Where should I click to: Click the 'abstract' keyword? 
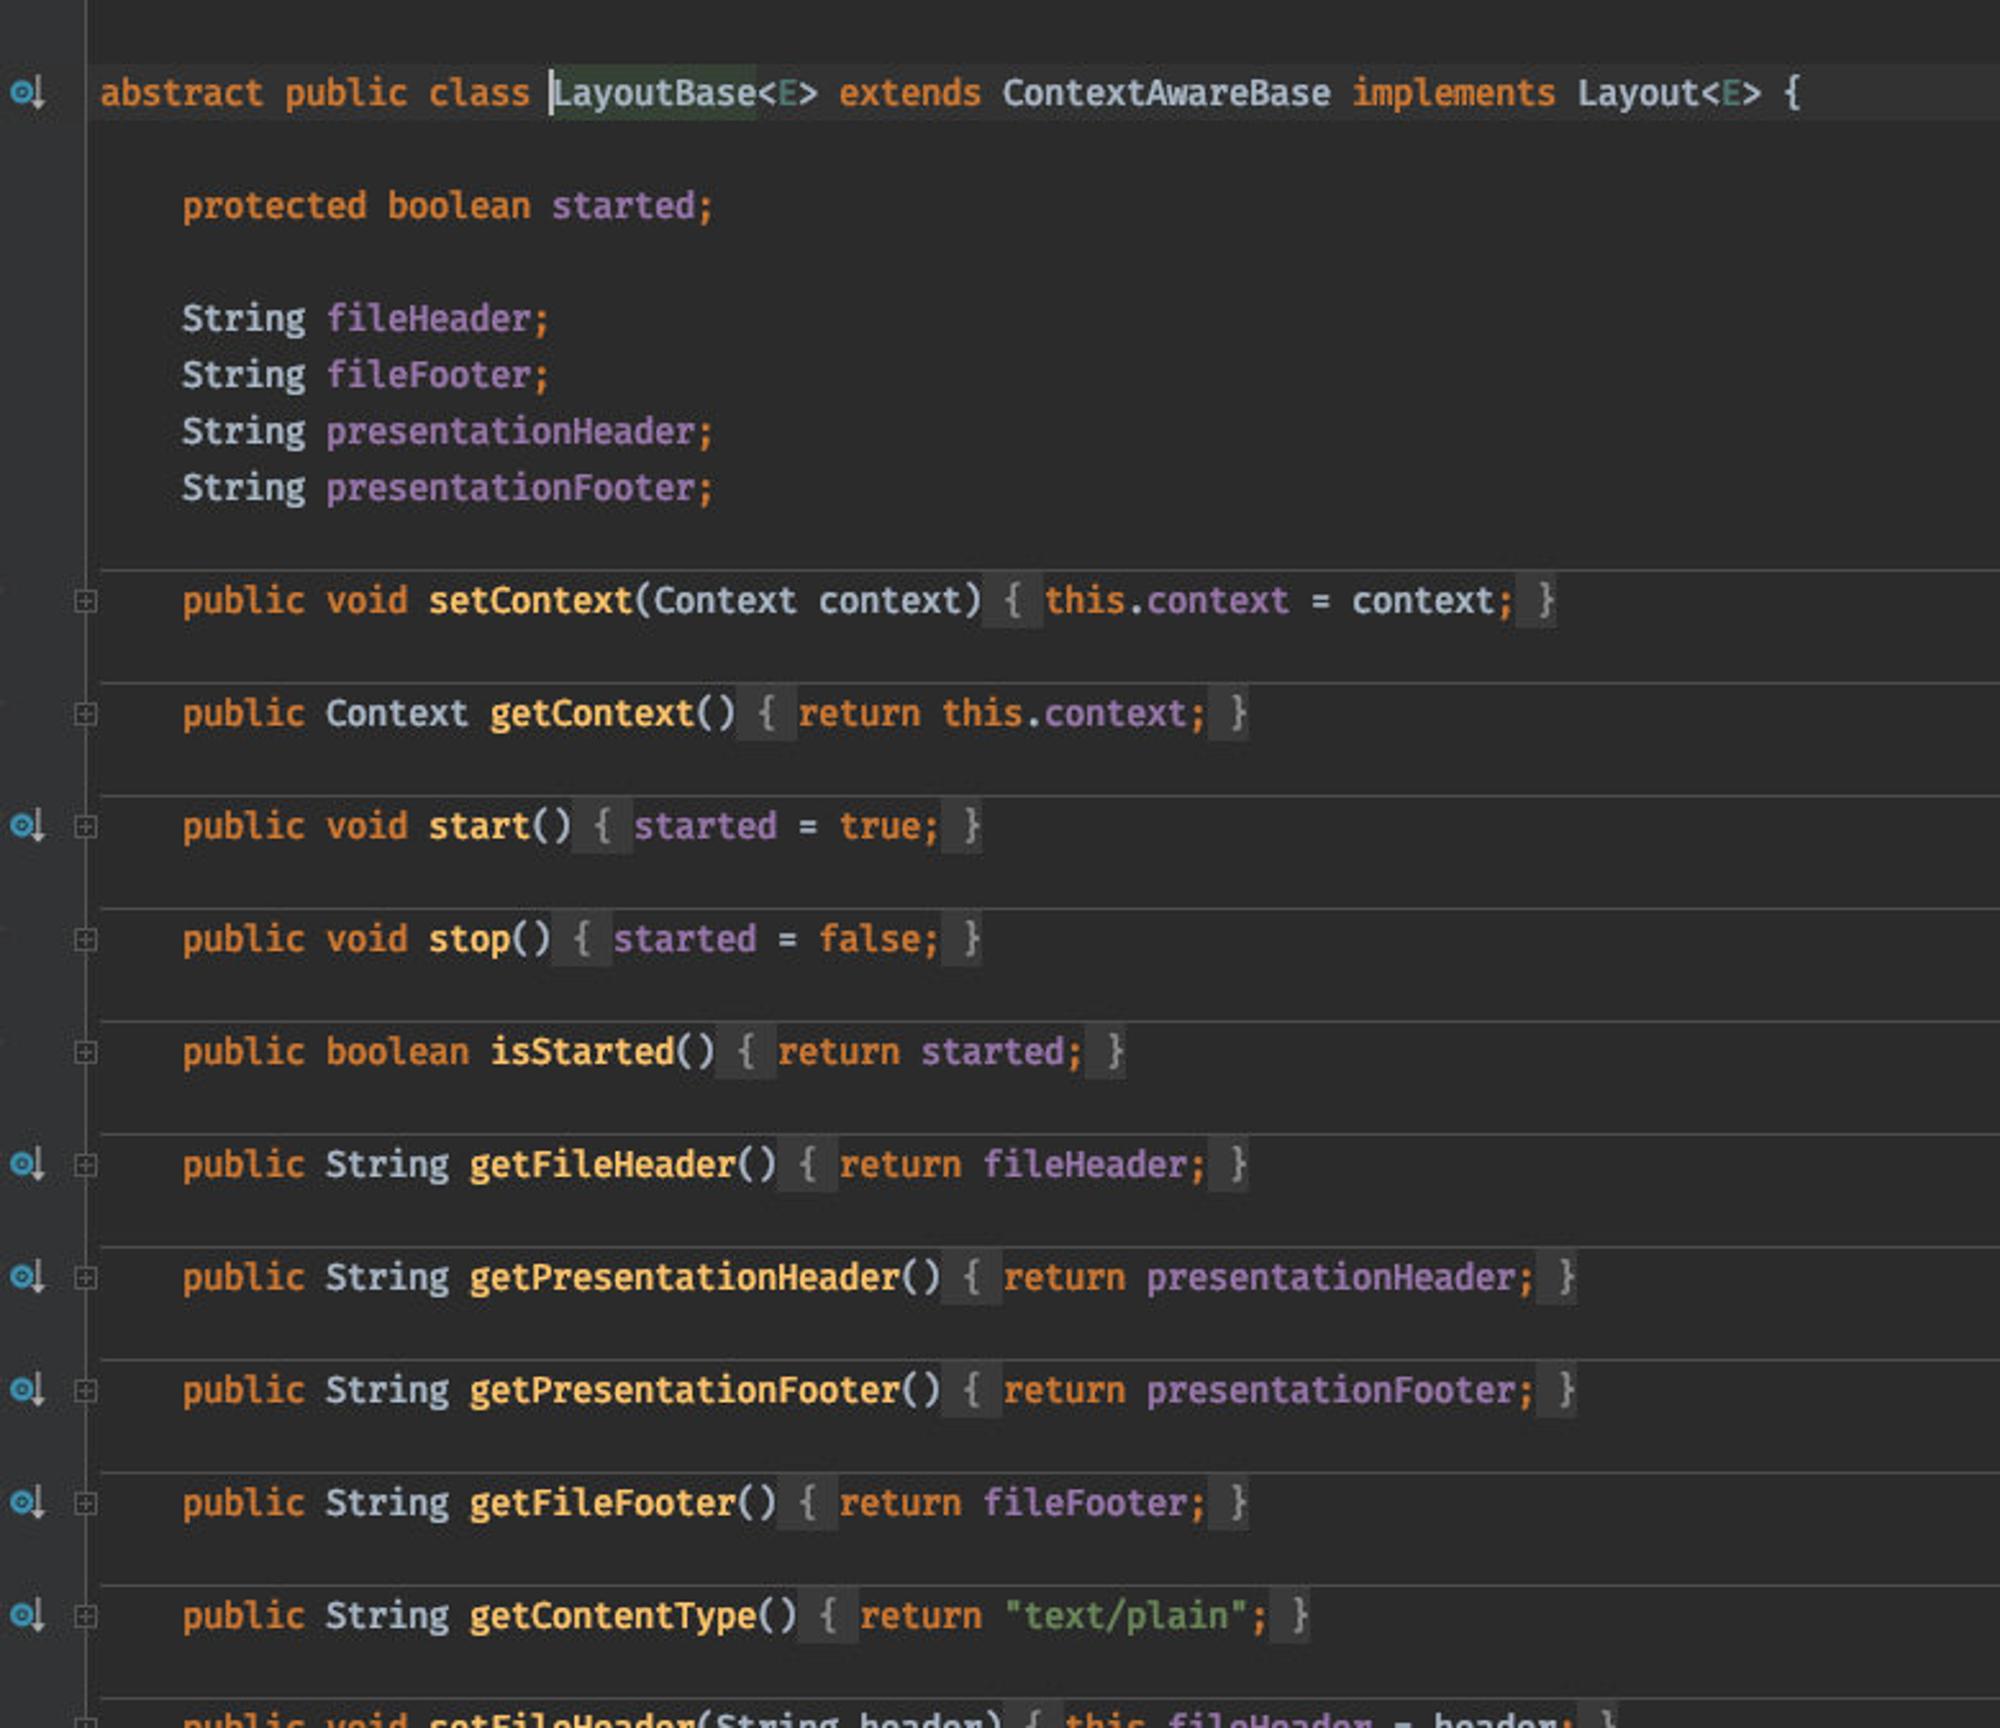pyautogui.click(x=181, y=94)
